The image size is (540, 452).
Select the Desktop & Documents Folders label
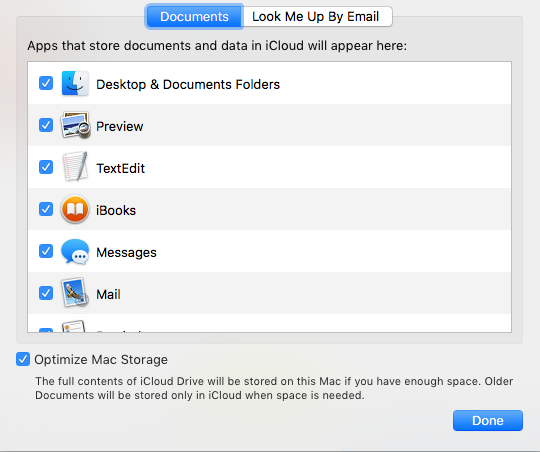point(188,84)
